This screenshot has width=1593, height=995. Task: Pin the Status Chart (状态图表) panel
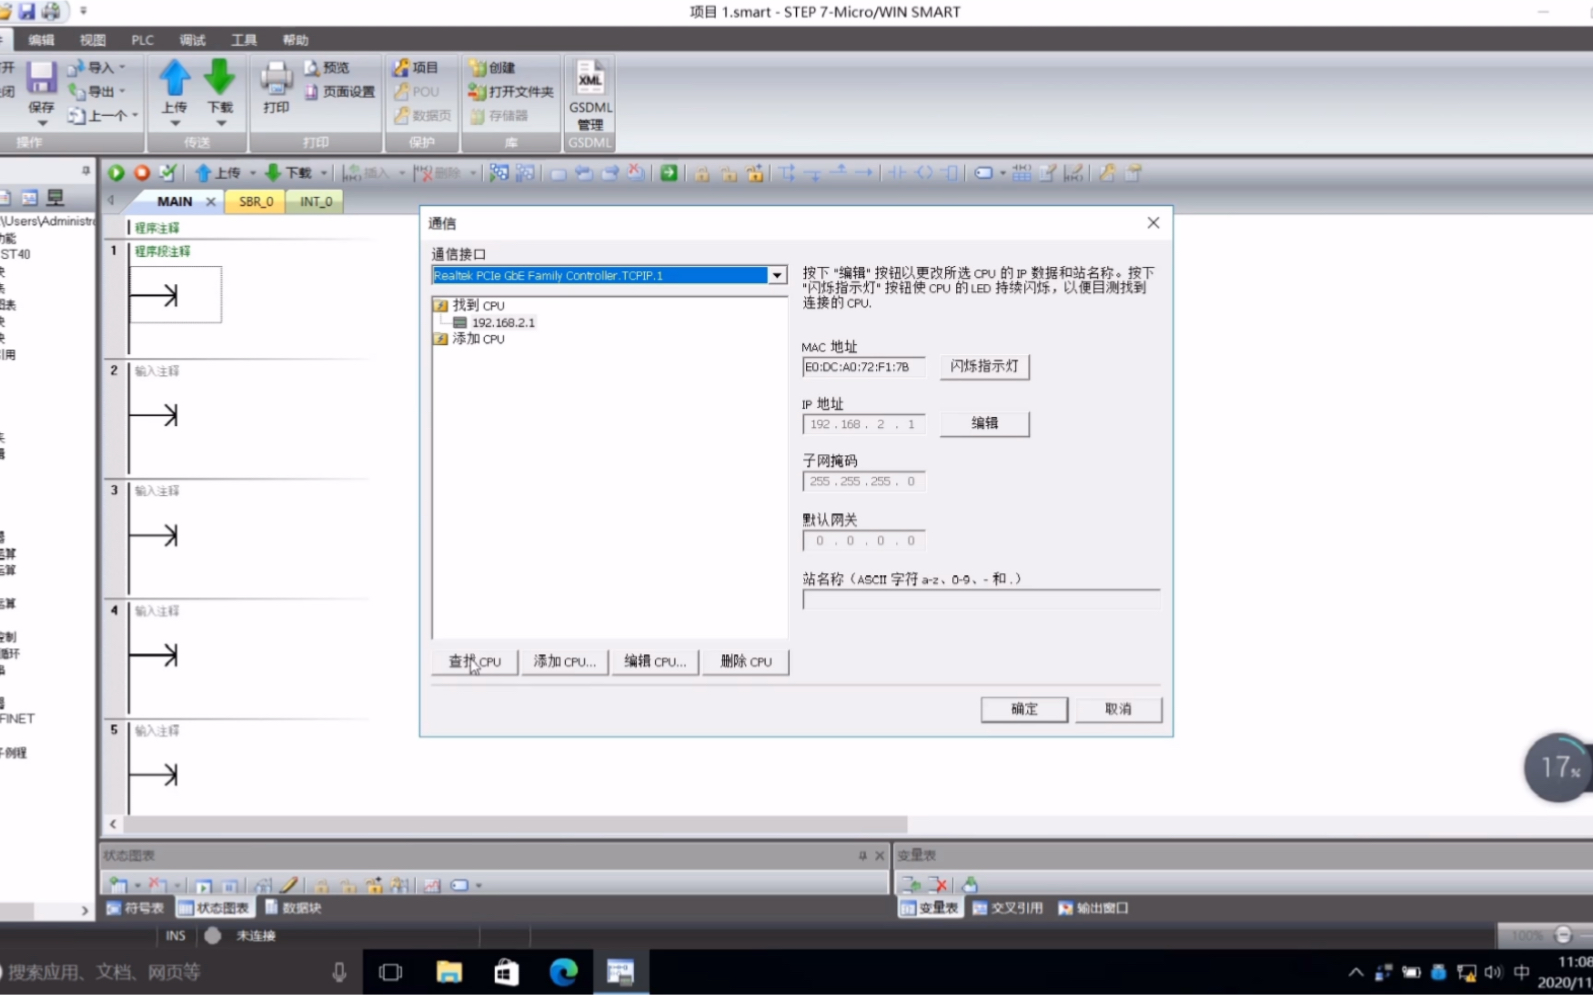862,856
